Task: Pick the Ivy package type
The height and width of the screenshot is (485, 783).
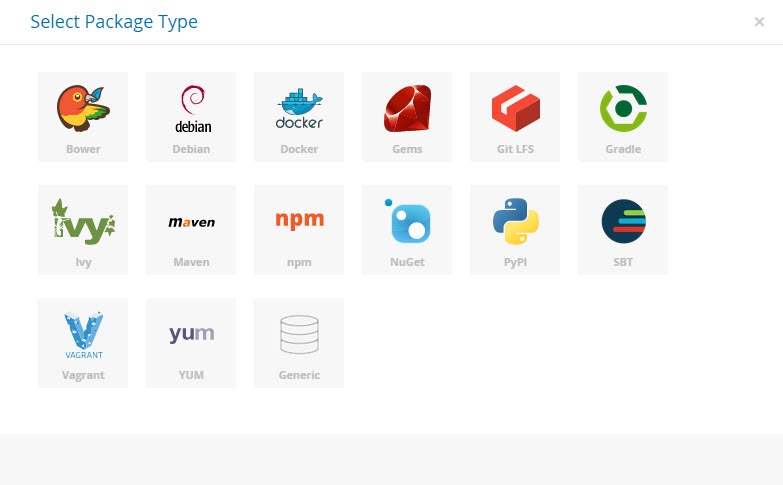Action: 83,230
